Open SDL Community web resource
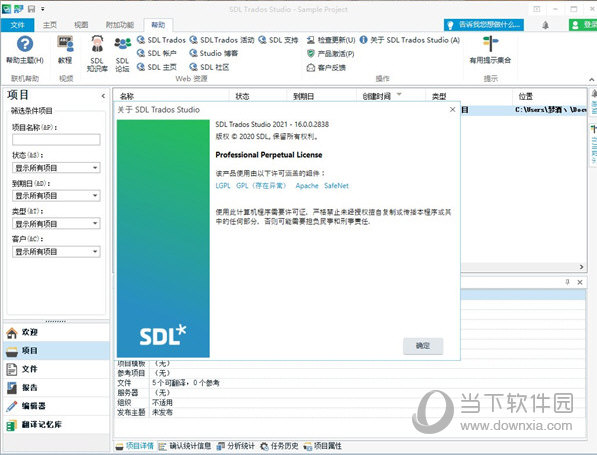 (209, 67)
